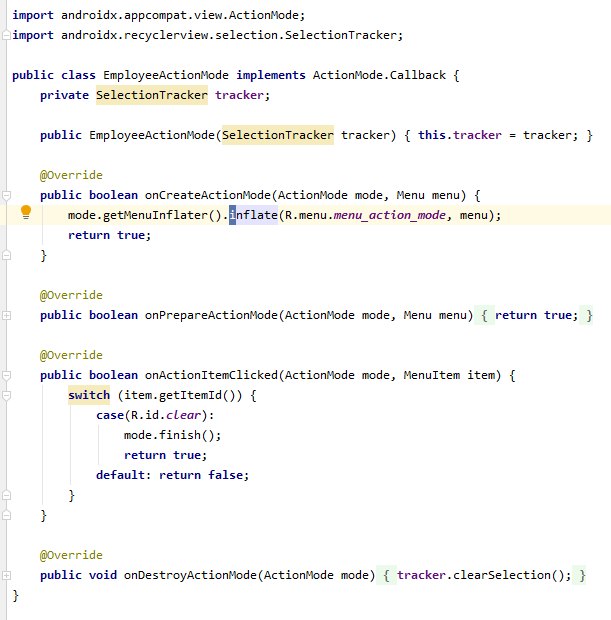
Task: Click @Override above onPrepareActionMode
Action: pyautogui.click(x=71, y=295)
